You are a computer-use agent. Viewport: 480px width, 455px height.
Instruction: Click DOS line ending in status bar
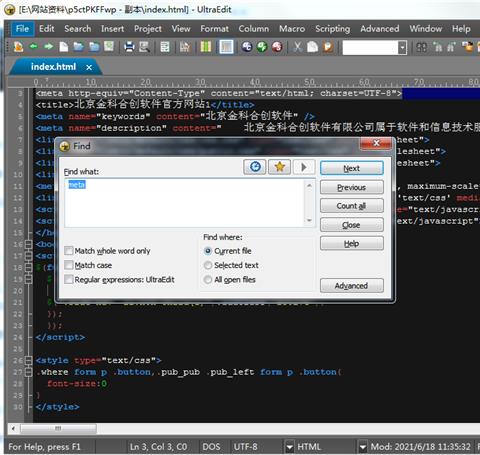pos(211,447)
